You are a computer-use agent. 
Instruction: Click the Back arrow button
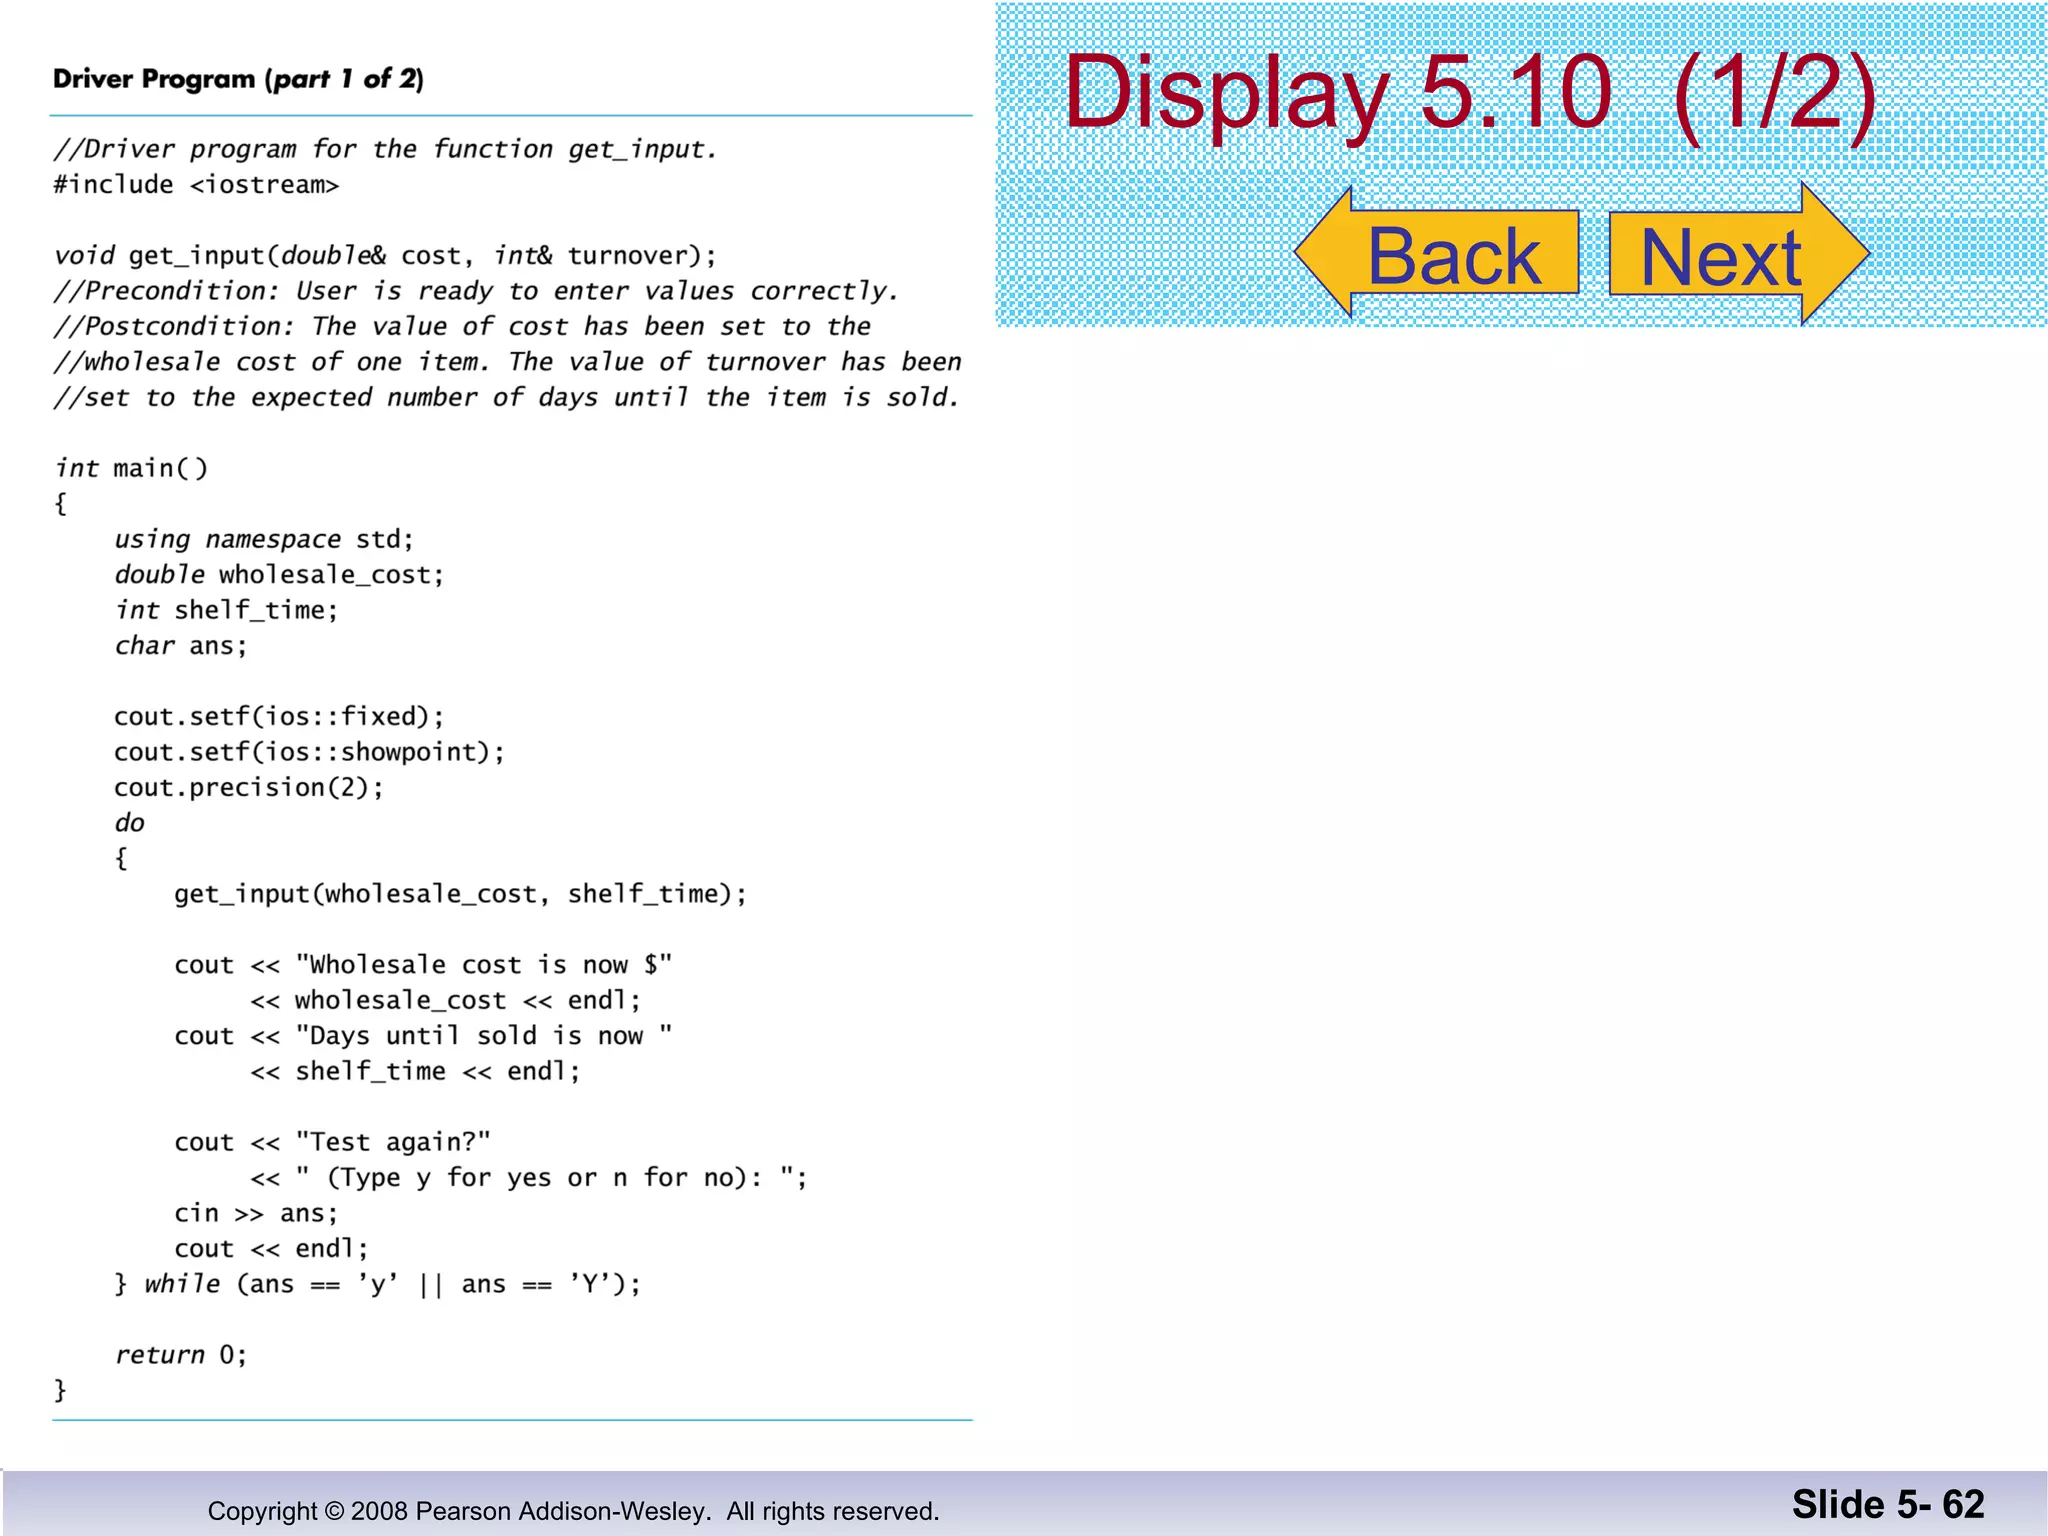pyautogui.click(x=1437, y=253)
